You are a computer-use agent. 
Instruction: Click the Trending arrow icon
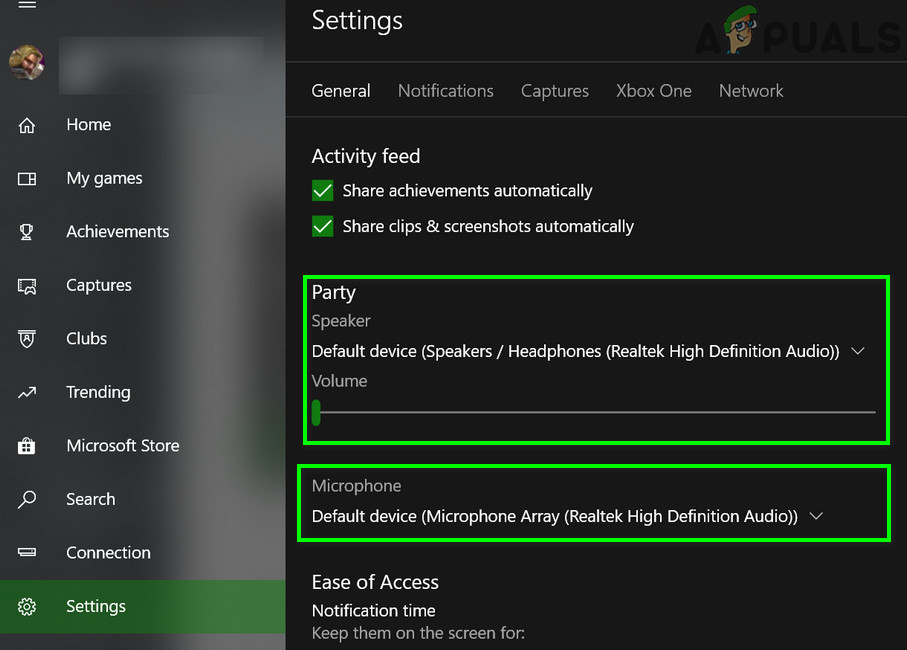tap(27, 393)
